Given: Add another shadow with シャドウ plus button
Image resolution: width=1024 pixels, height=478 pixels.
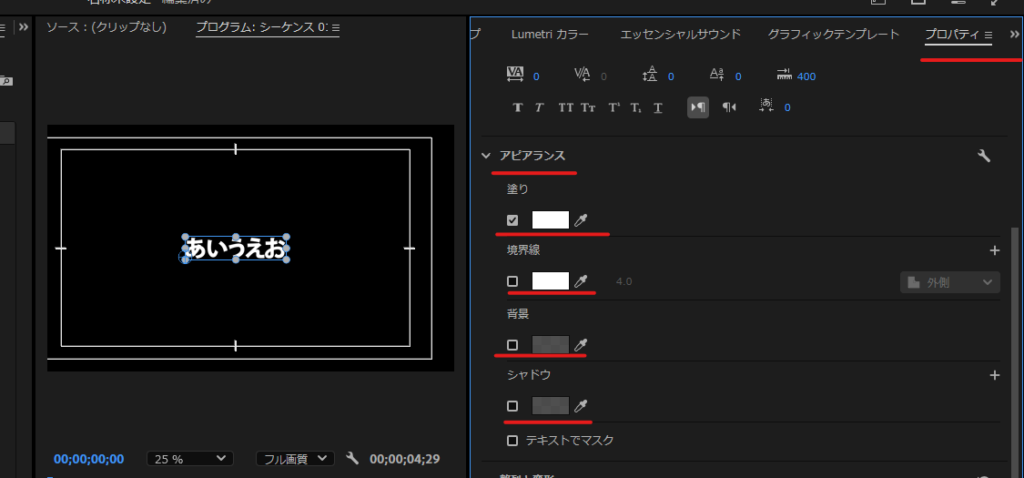Looking at the screenshot, I should point(994,375).
